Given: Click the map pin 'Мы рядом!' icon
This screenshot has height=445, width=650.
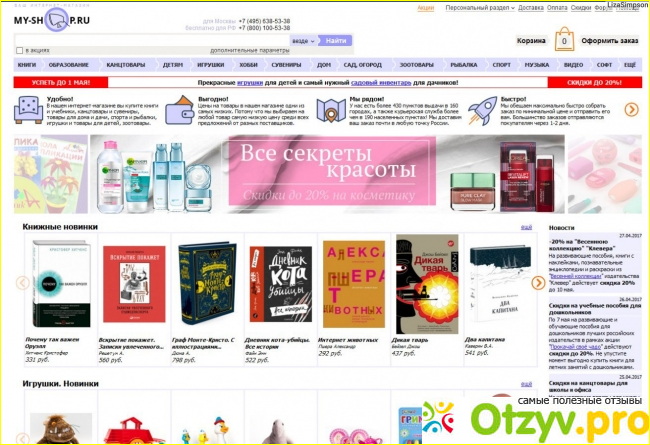Looking at the screenshot, I should 331,110.
